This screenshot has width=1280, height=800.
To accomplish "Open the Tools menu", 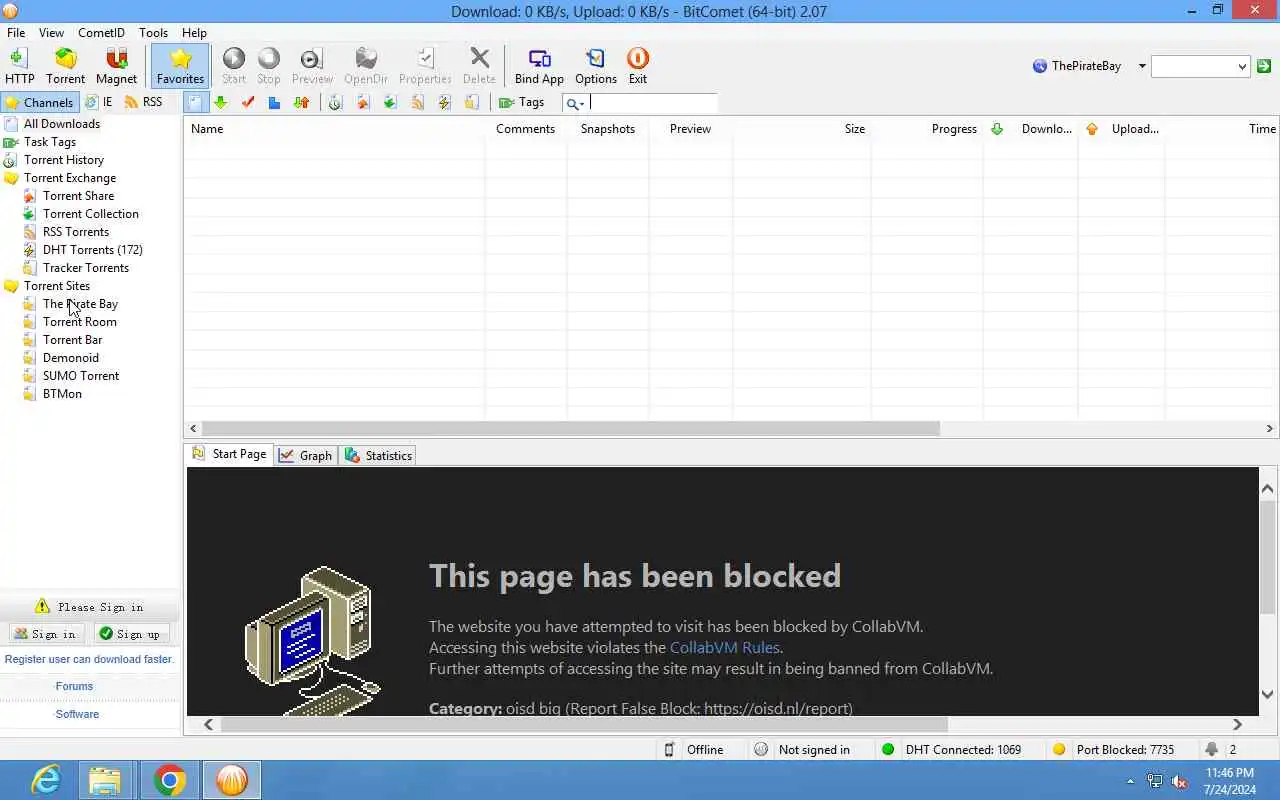I will tap(153, 33).
